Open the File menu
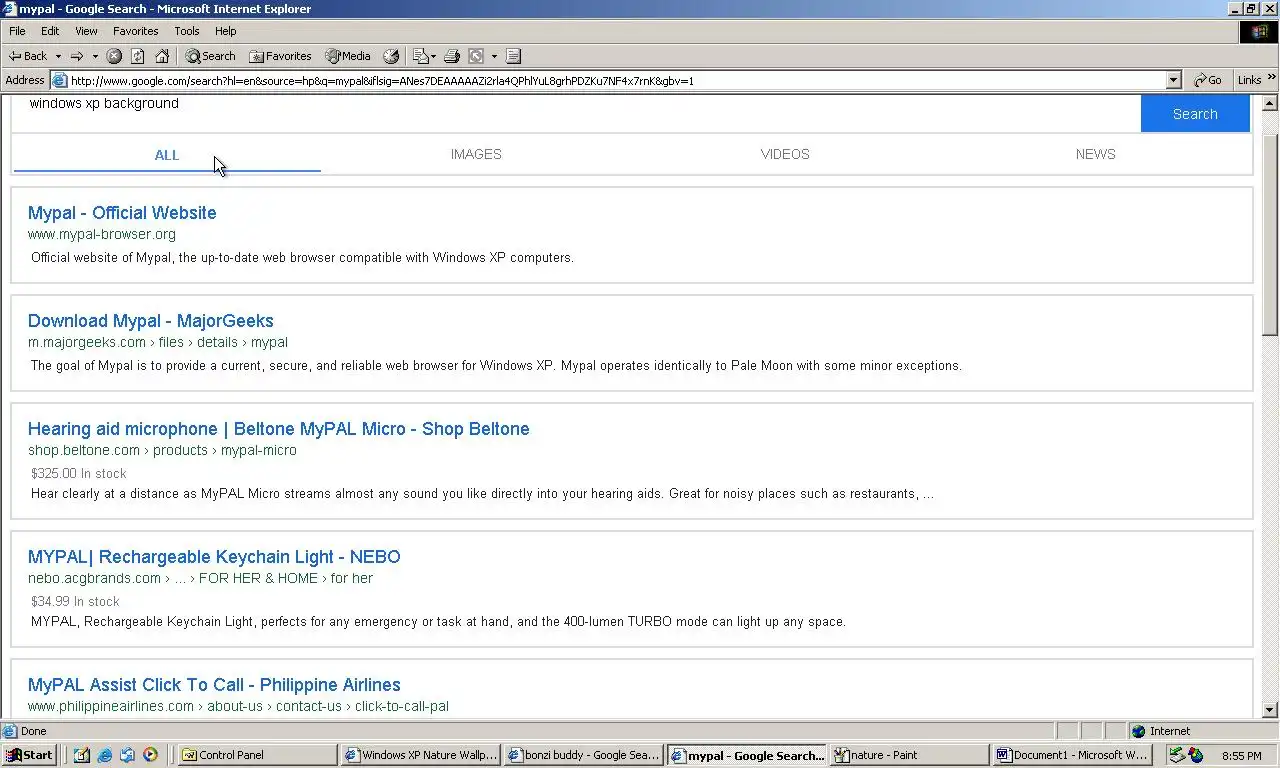The width and height of the screenshot is (1280, 768). (x=17, y=31)
